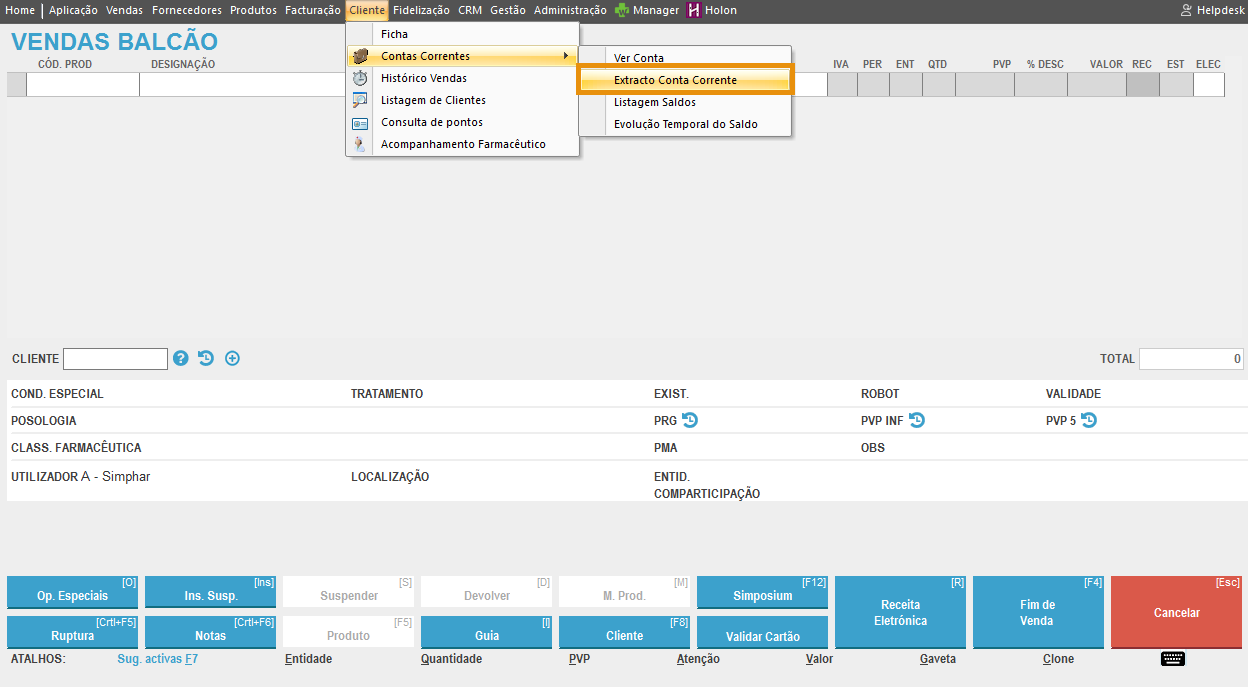Choose Listagem de Clientes from the menu
This screenshot has width=1248, height=687.
click(433, 100)
